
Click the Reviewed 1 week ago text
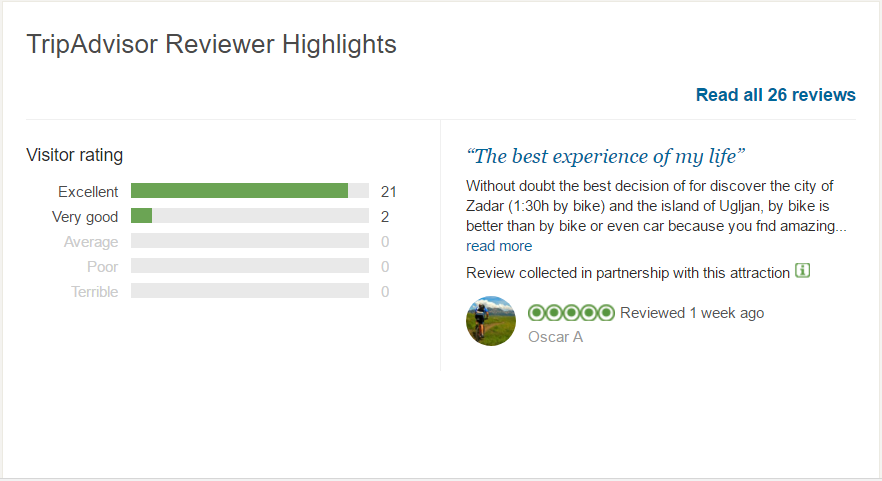click(x=692, y=313)
